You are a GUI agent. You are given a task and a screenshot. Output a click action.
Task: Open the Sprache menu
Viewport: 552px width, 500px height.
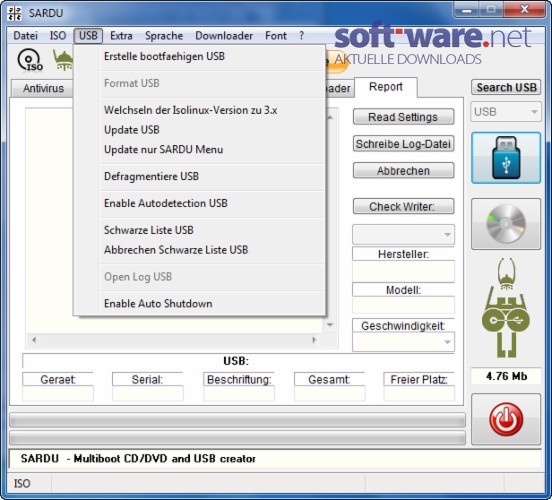coord(164,36)
